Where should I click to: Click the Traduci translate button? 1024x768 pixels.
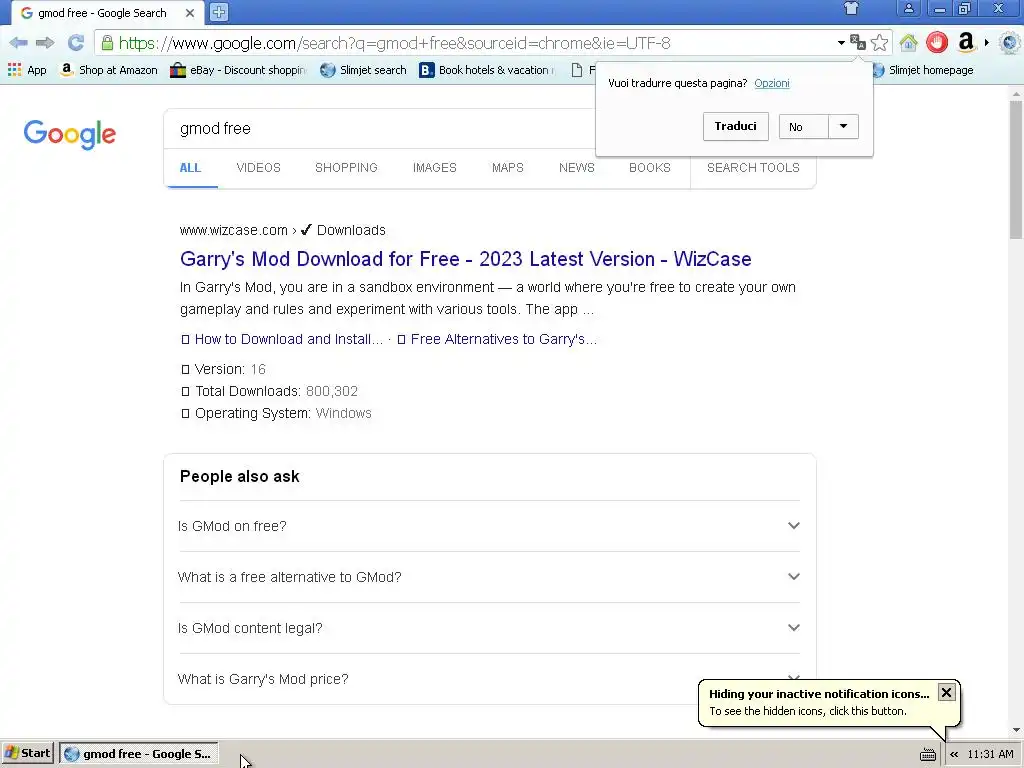pyautogui.click(x=735, y=126)
